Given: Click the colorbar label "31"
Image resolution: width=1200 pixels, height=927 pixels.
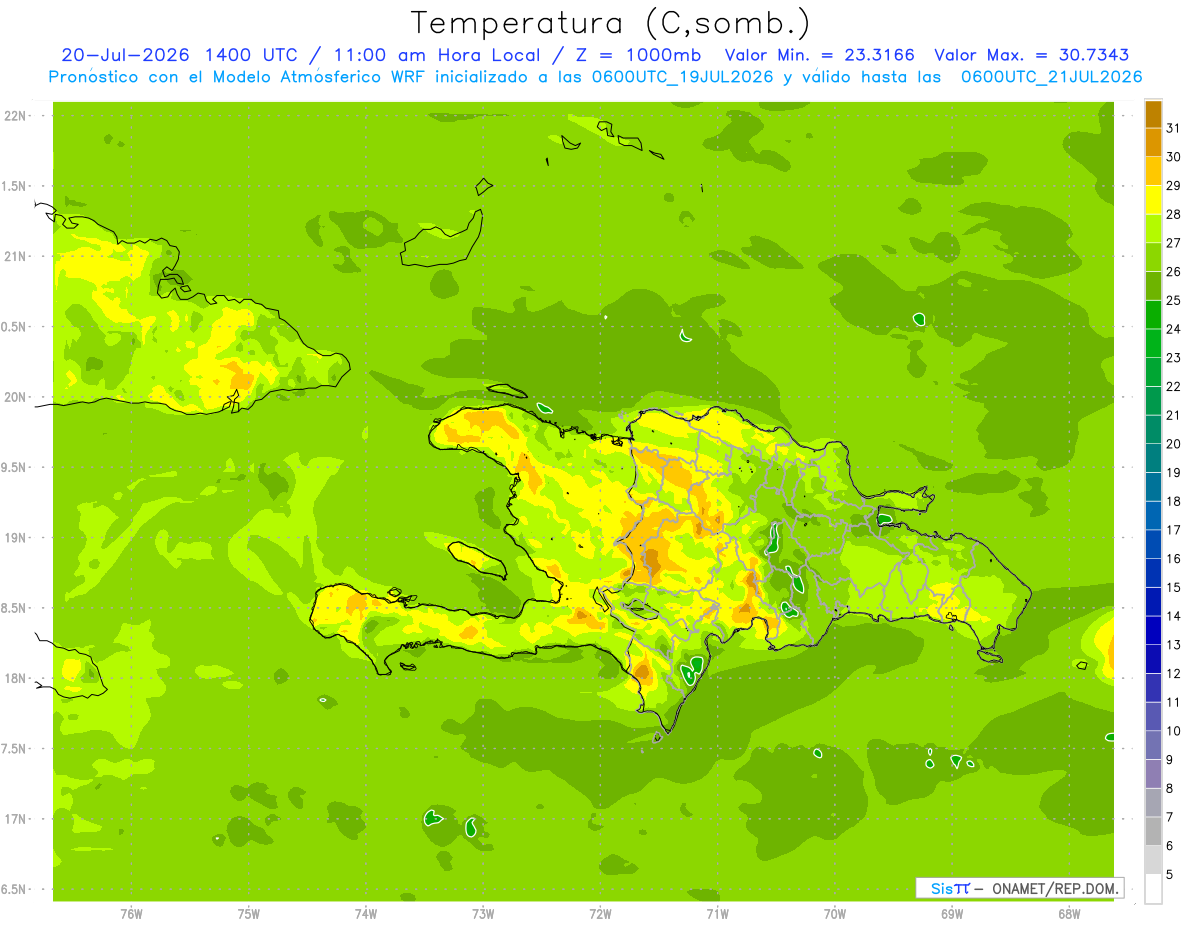Looking at the screenshot, I should pyautogui.click(x=1173, y=128).
